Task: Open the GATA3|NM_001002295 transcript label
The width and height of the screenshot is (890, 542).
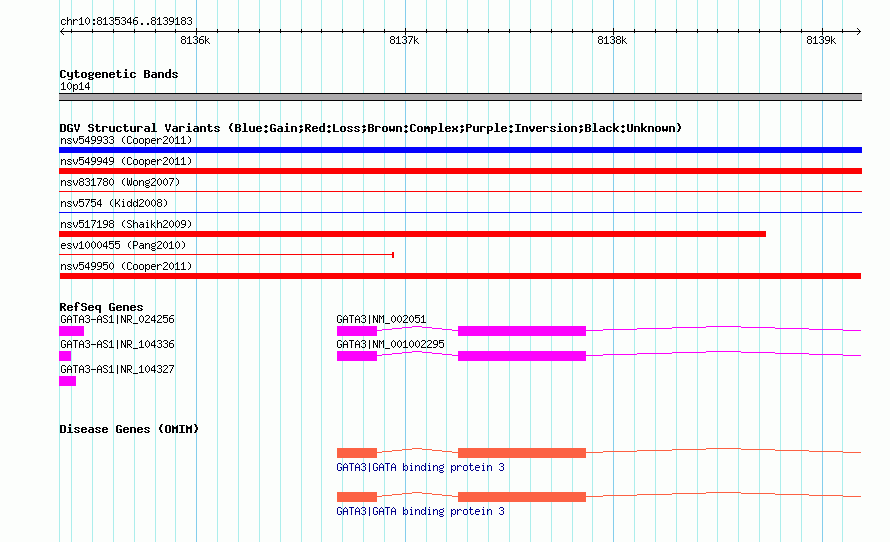Action: click(391, 344)
